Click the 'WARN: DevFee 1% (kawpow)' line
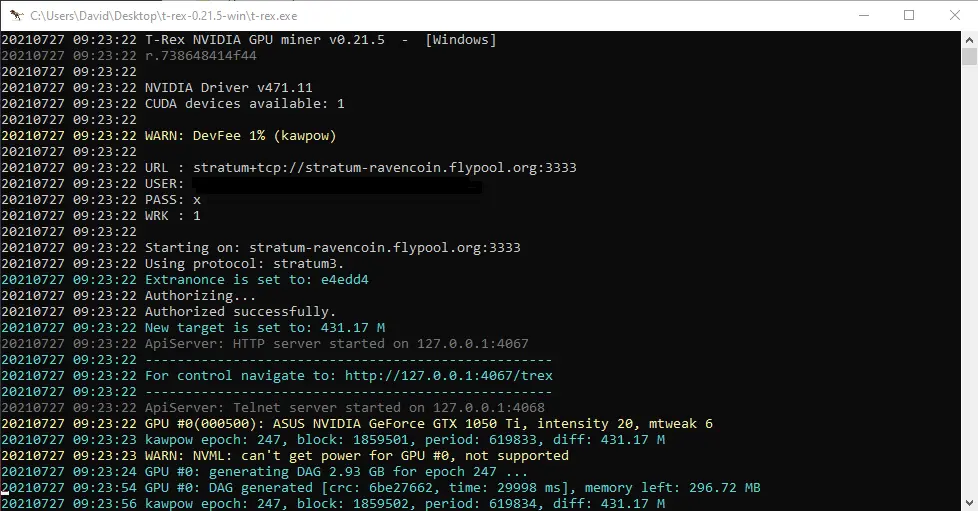Screen dimensions: 978x511 168,135
